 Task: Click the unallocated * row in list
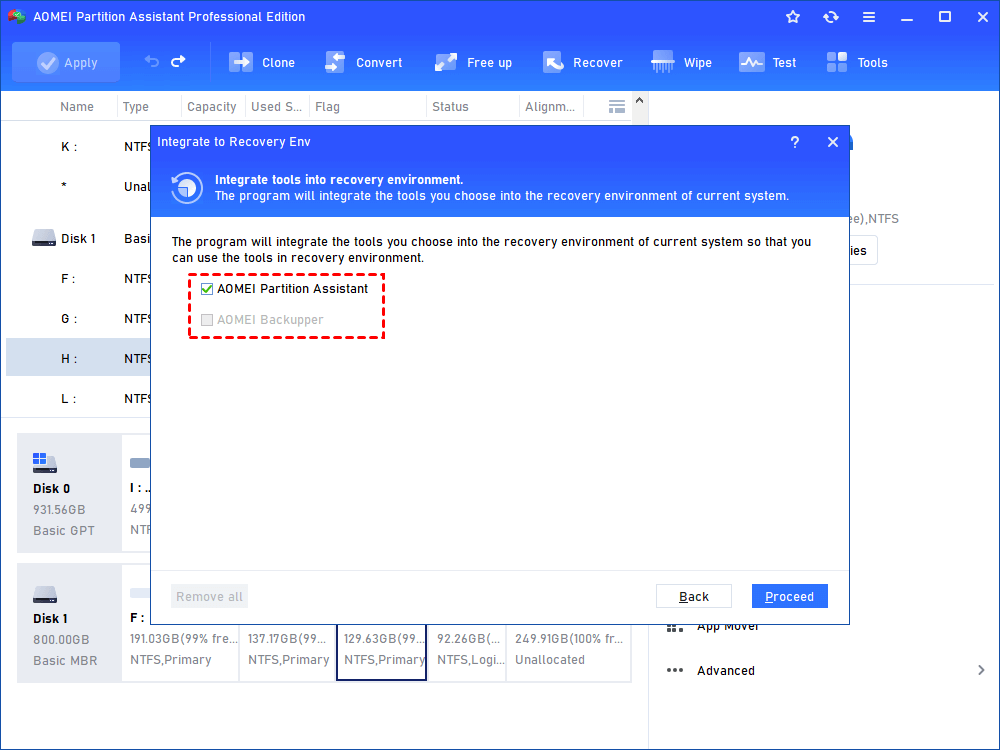(x=78, y=186)
